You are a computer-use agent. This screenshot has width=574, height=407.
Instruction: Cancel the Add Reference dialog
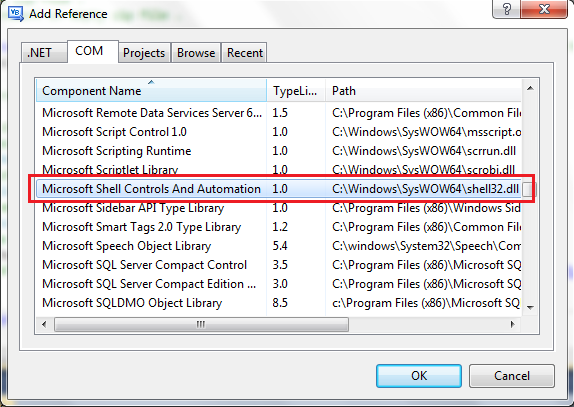click(x=512, y=376)
